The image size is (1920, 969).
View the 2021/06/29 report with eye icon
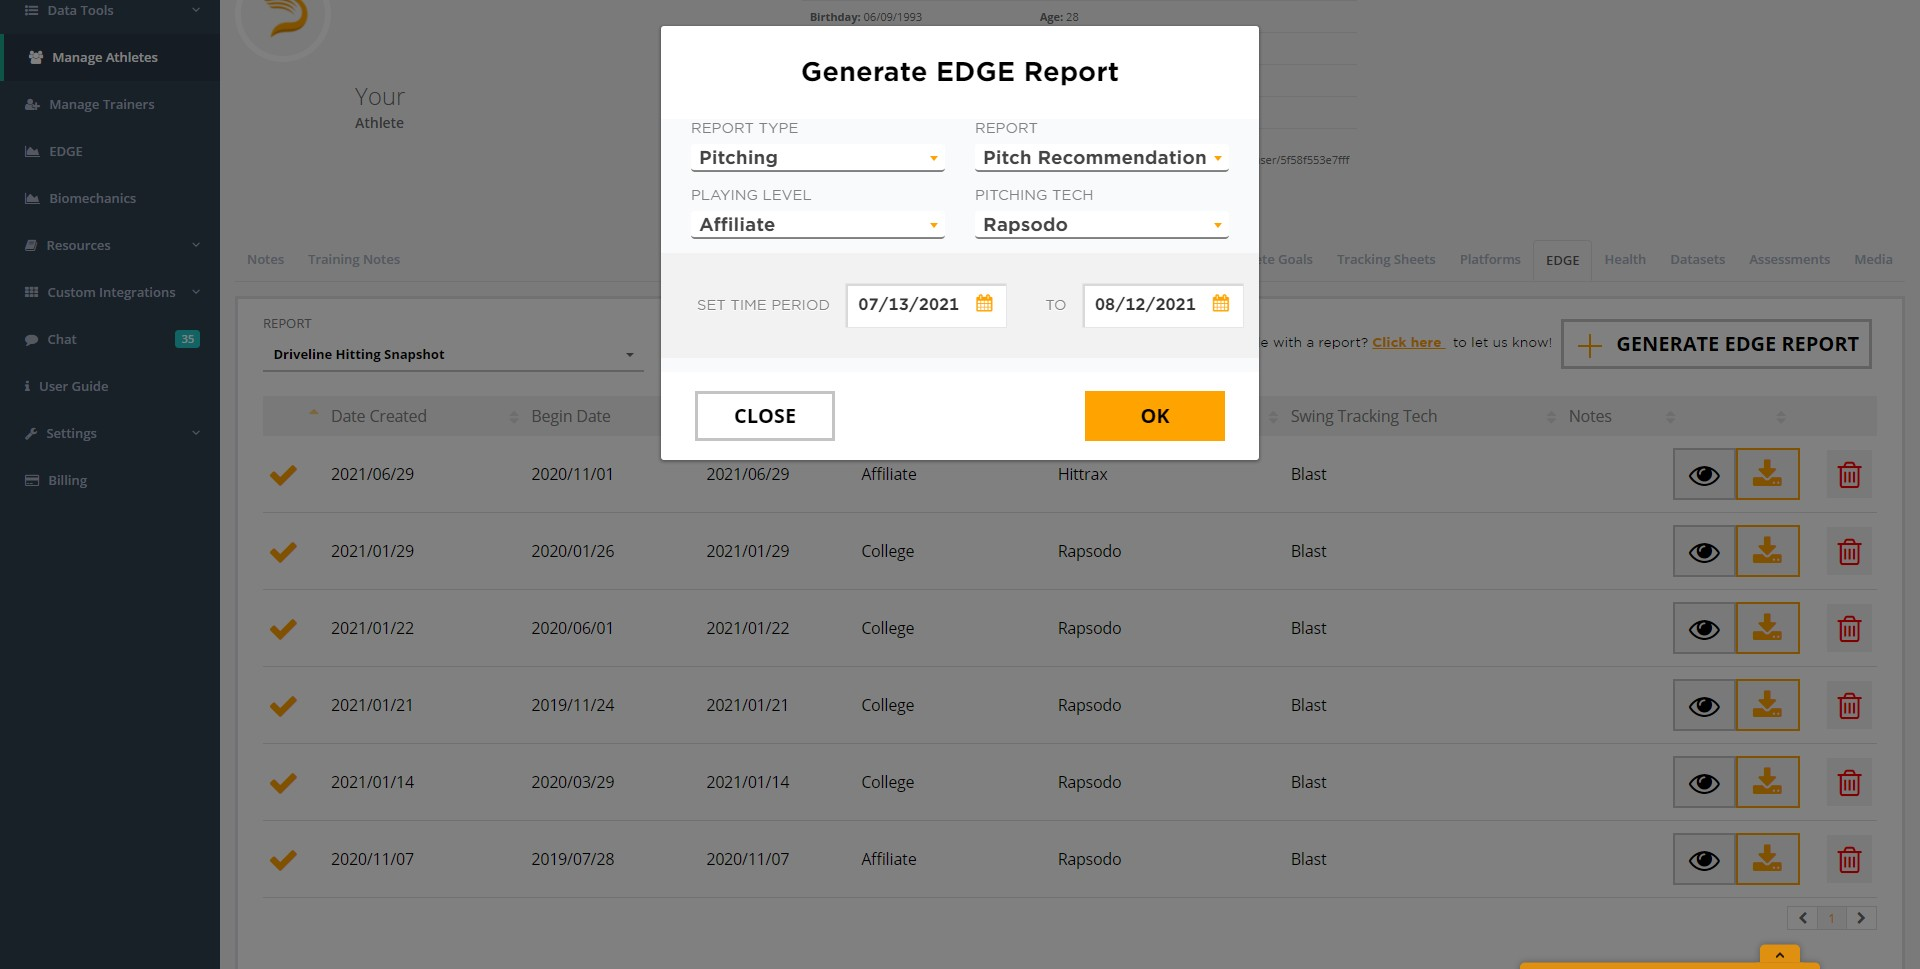pyautogui.click(x=1704, y=475)
